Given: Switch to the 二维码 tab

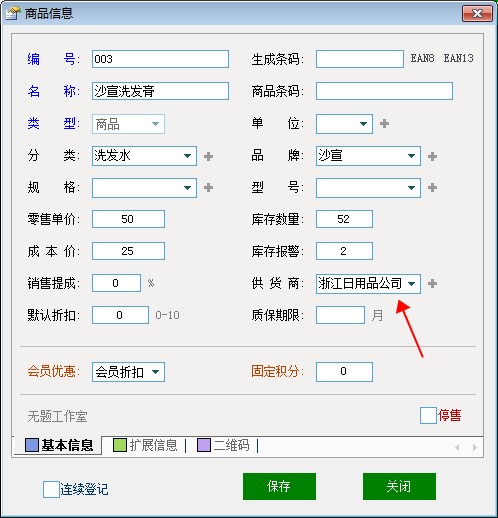Looking at the screenshot, I should click(223, 445).
